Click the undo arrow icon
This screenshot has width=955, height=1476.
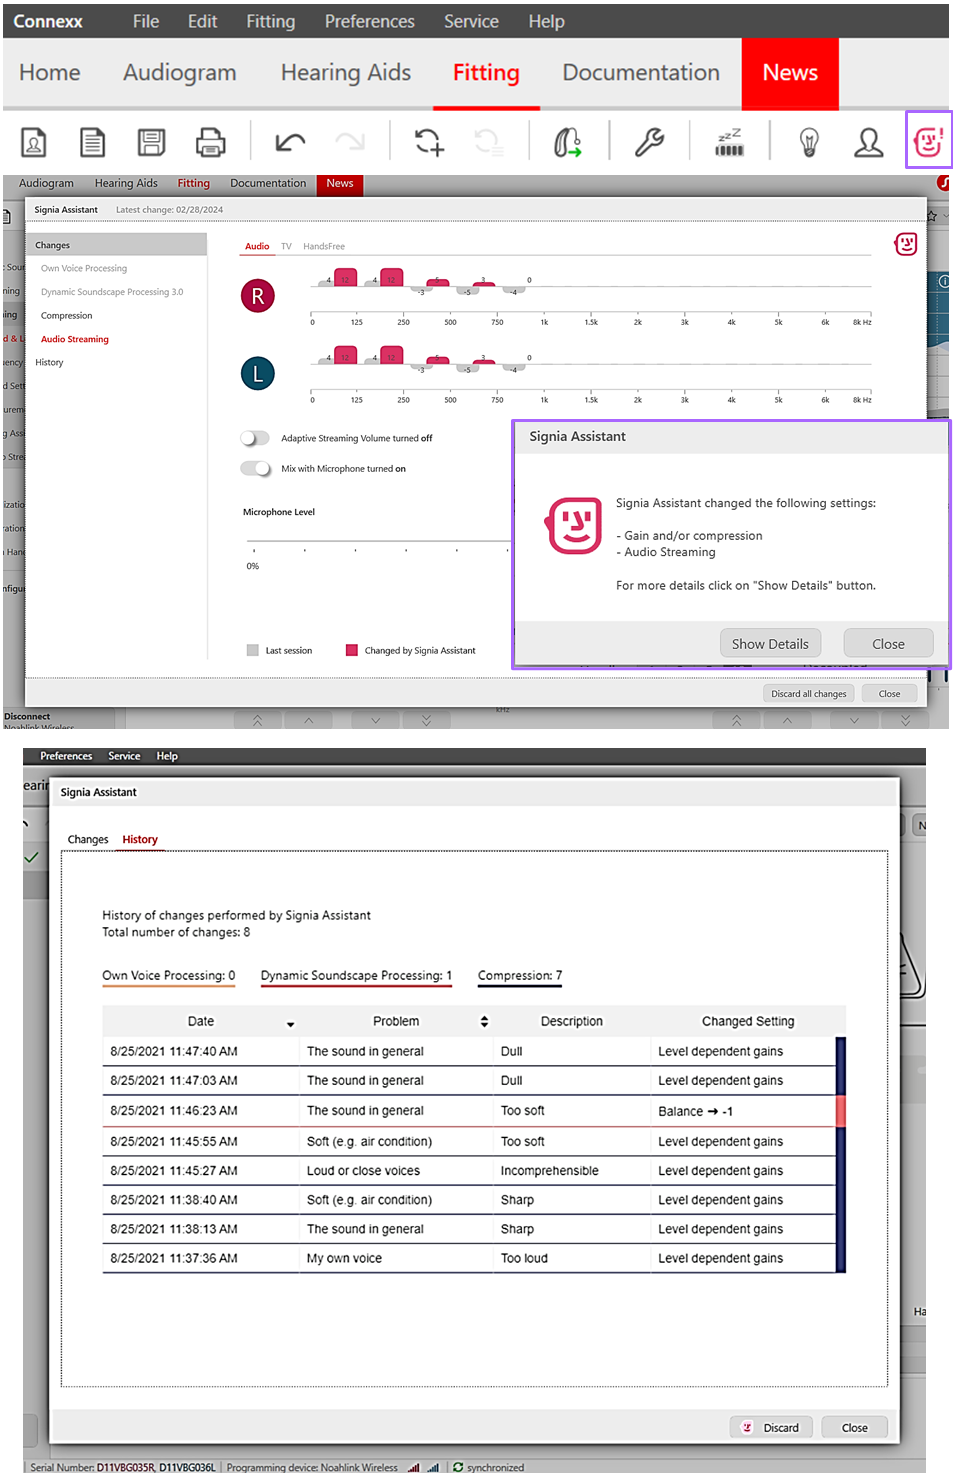[290, 143]
